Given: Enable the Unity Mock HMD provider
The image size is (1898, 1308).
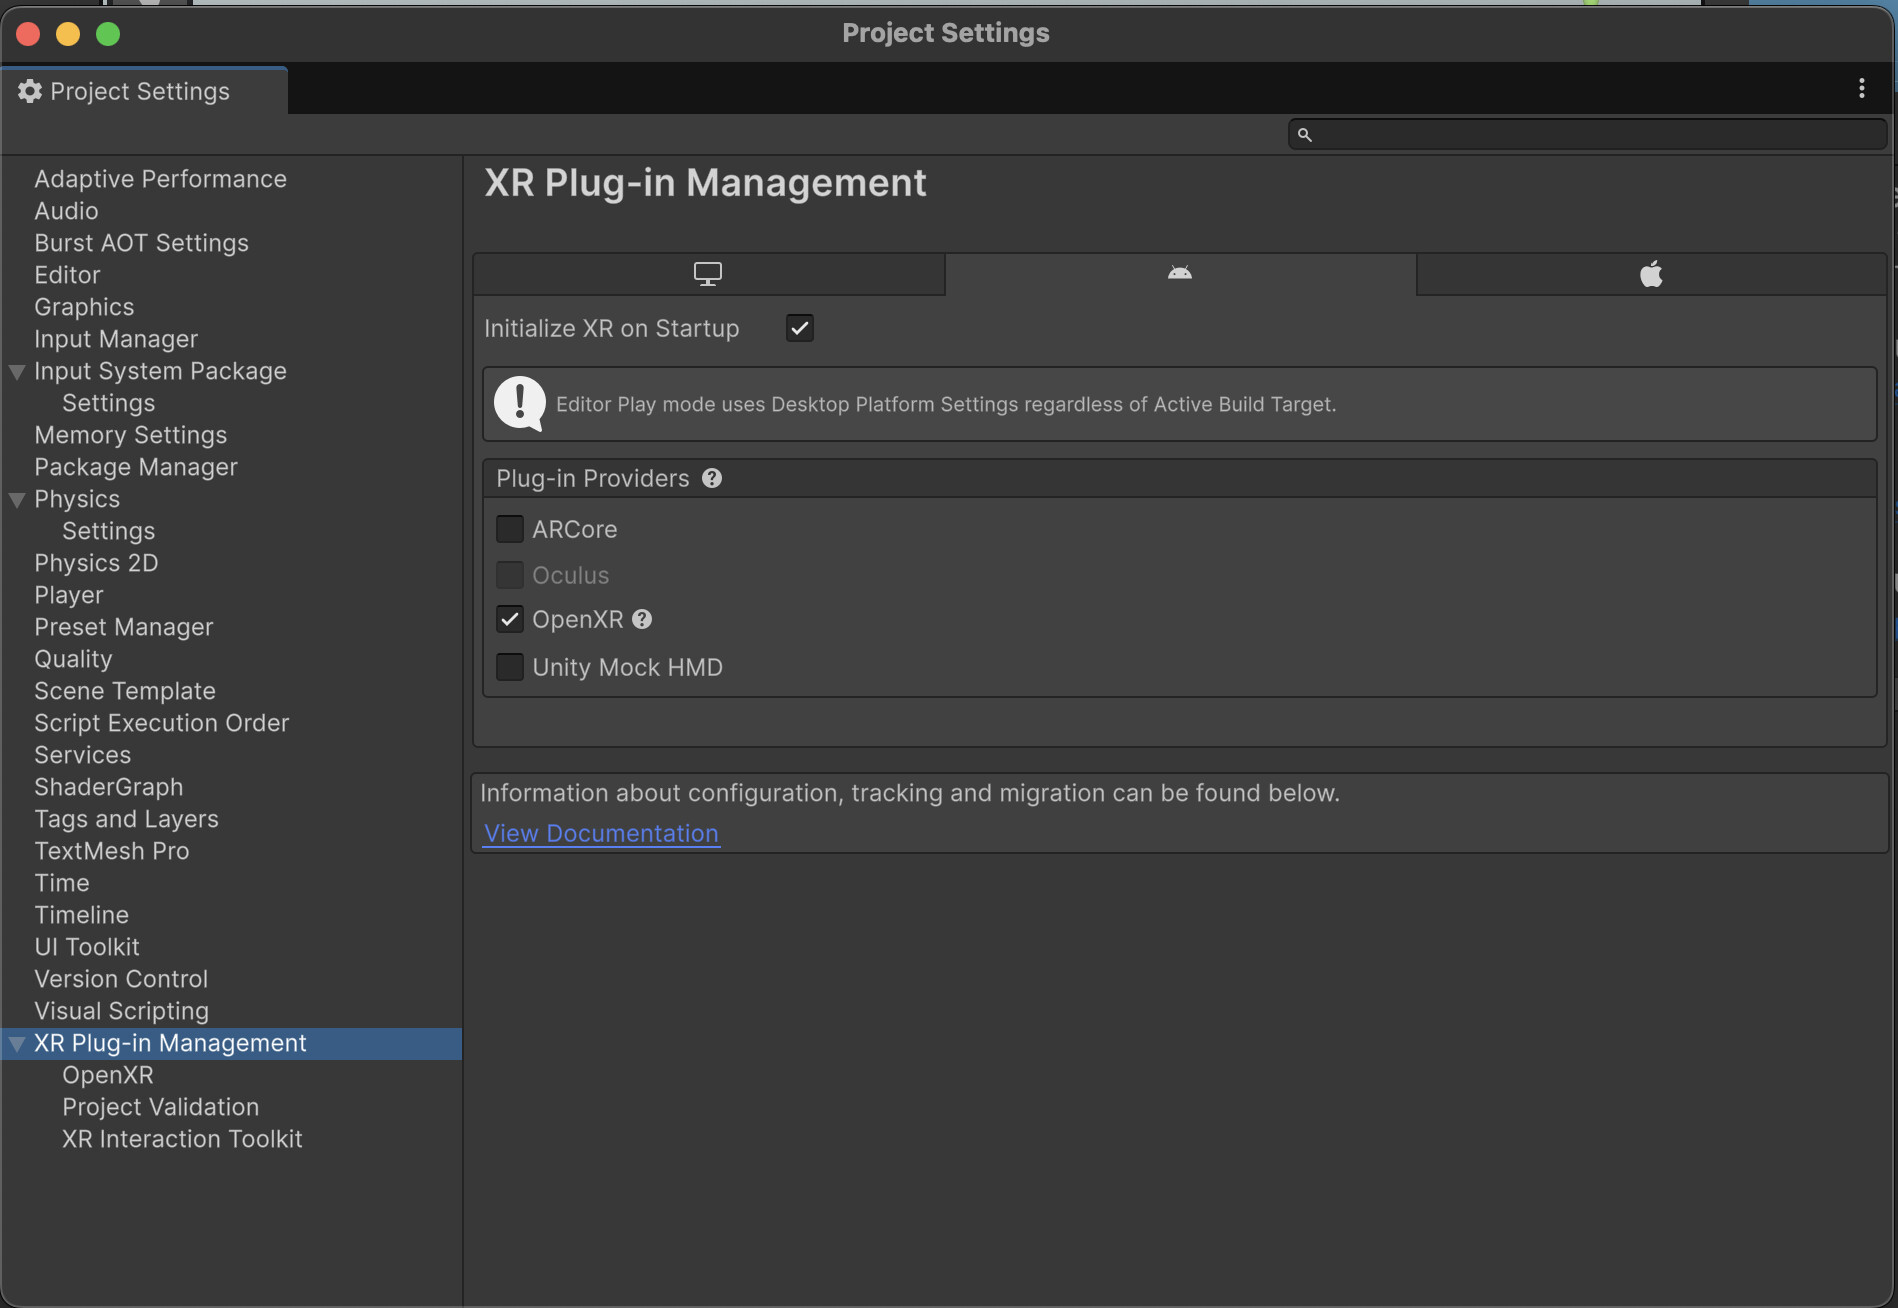Looking at the screenshot, I should pyautogui.click(x=510, y=667).
